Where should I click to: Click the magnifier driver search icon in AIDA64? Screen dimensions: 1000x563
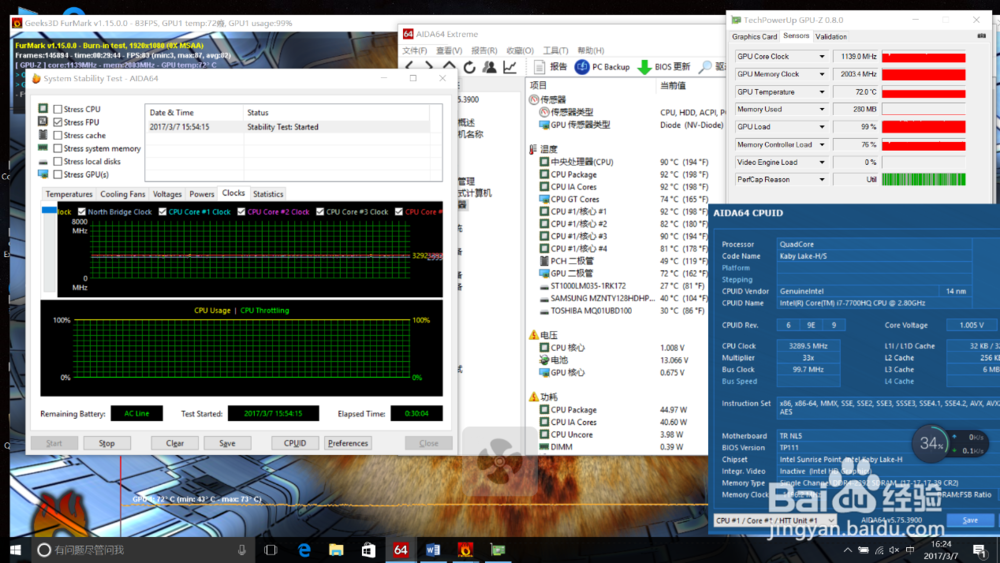[x=705, y=66]
